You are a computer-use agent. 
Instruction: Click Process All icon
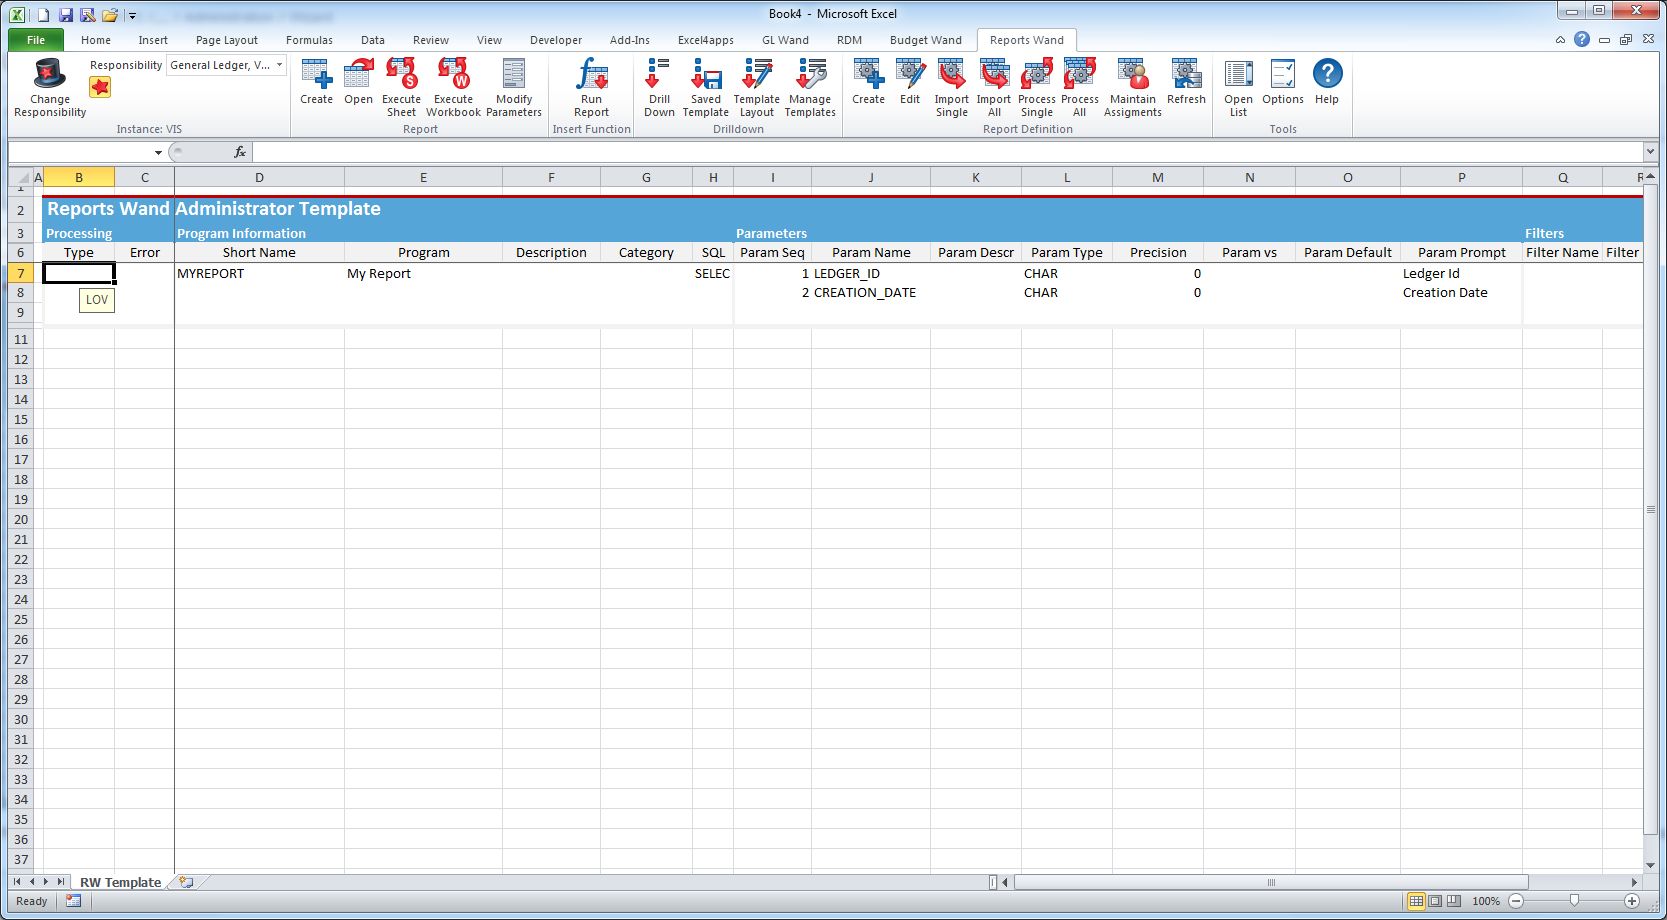pos(1080,88)
